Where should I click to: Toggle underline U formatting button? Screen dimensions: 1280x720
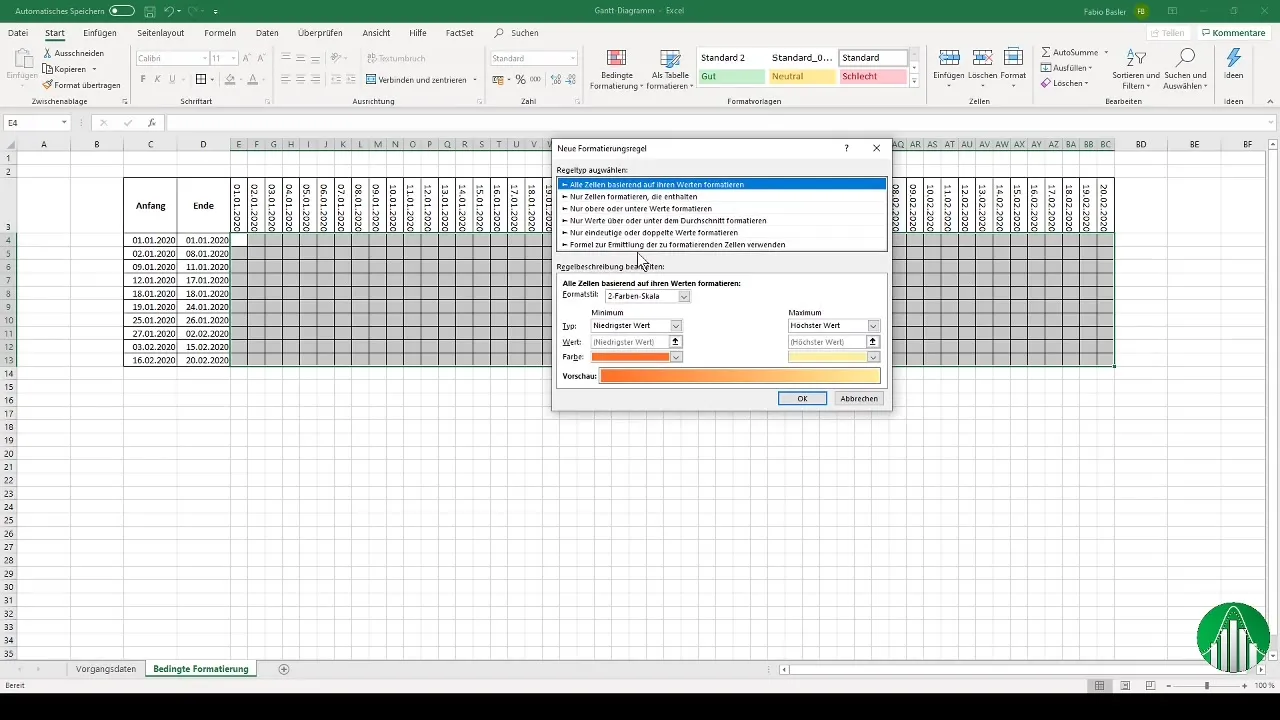point(173,79)
